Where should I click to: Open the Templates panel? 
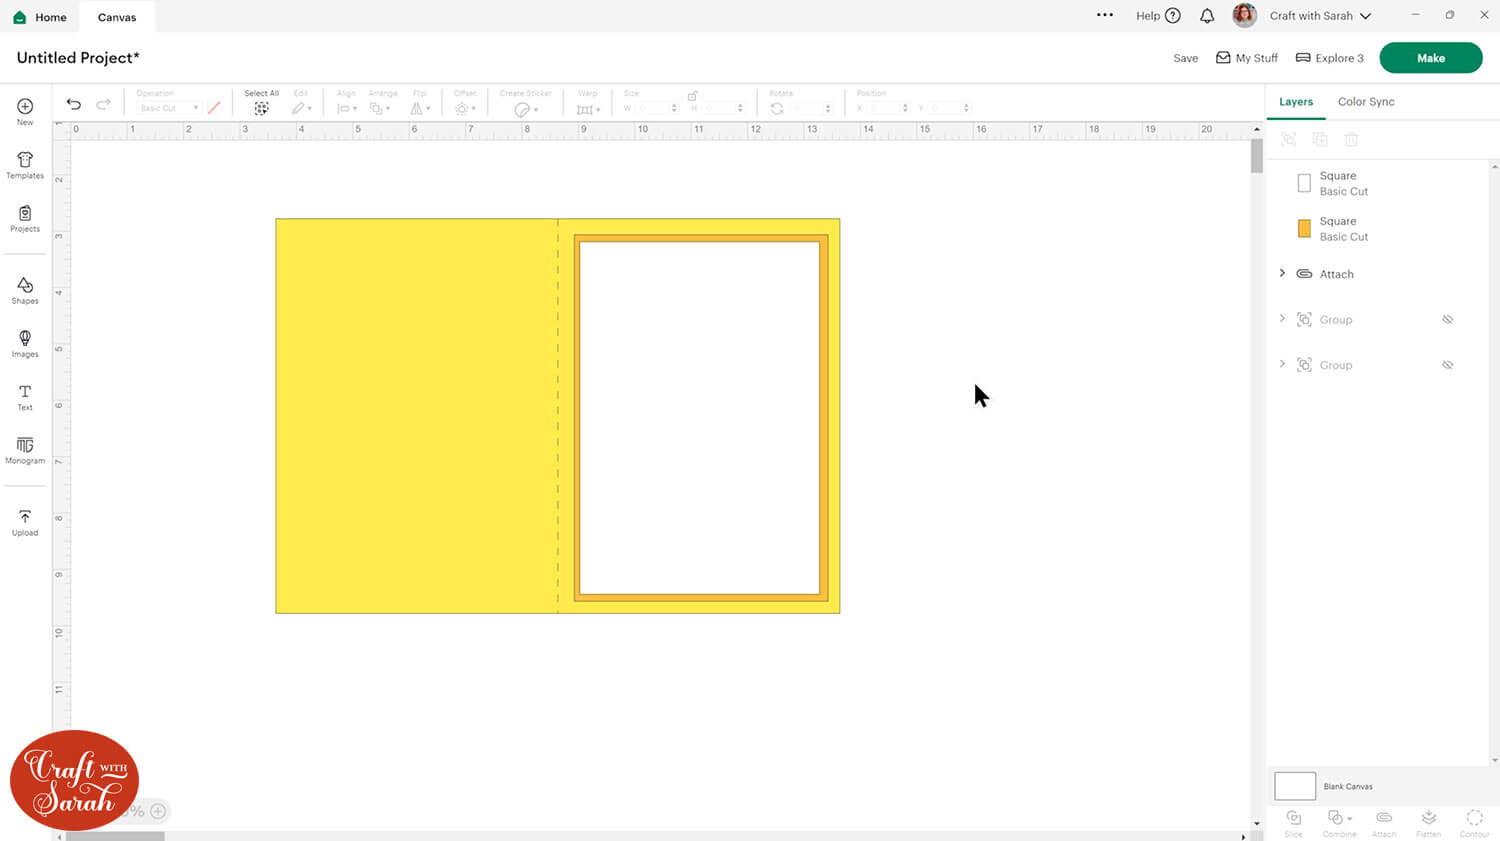click(x=25, y=165)
